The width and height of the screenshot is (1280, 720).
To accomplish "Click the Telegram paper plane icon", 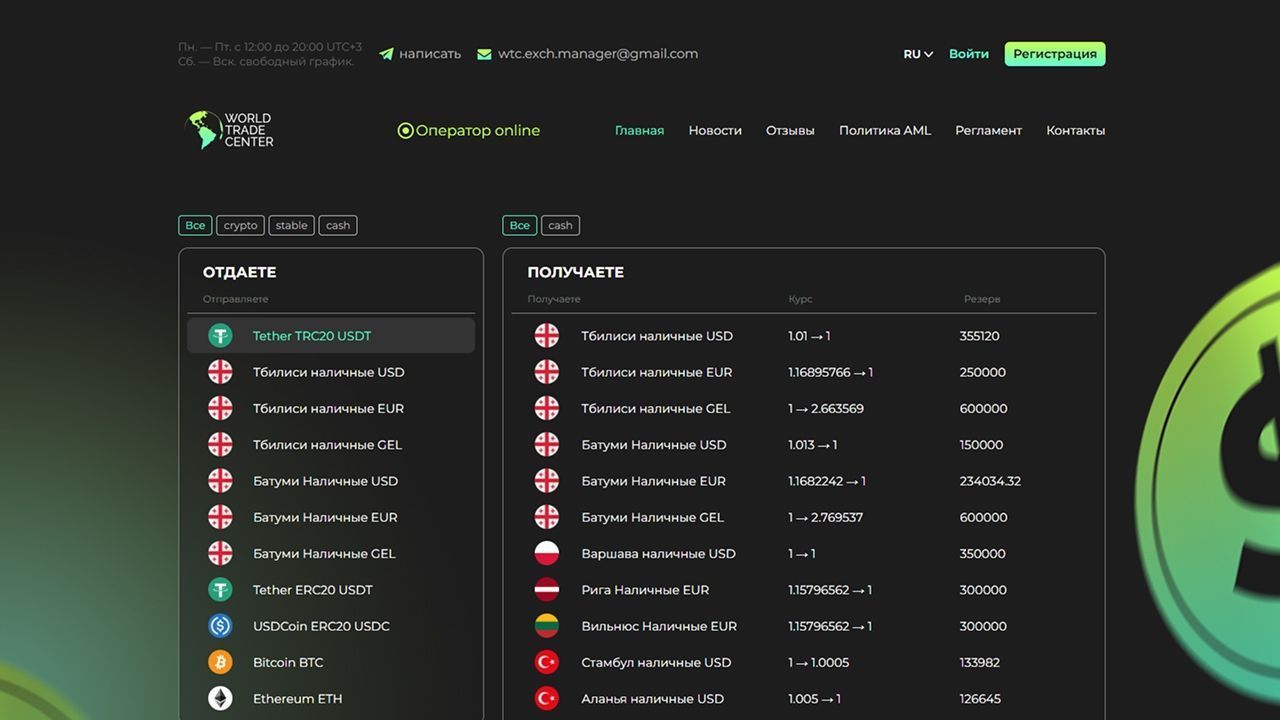I will pos(386,54).
